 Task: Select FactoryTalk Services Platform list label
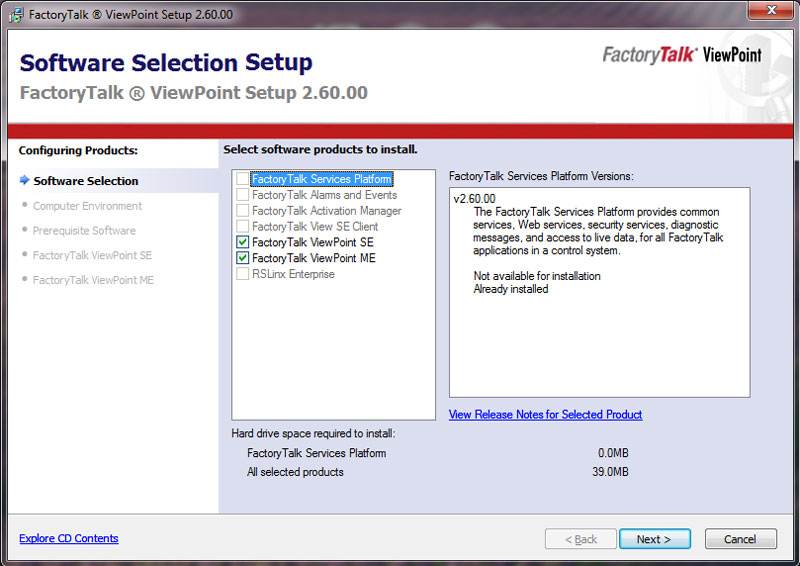tap(322, 179)
